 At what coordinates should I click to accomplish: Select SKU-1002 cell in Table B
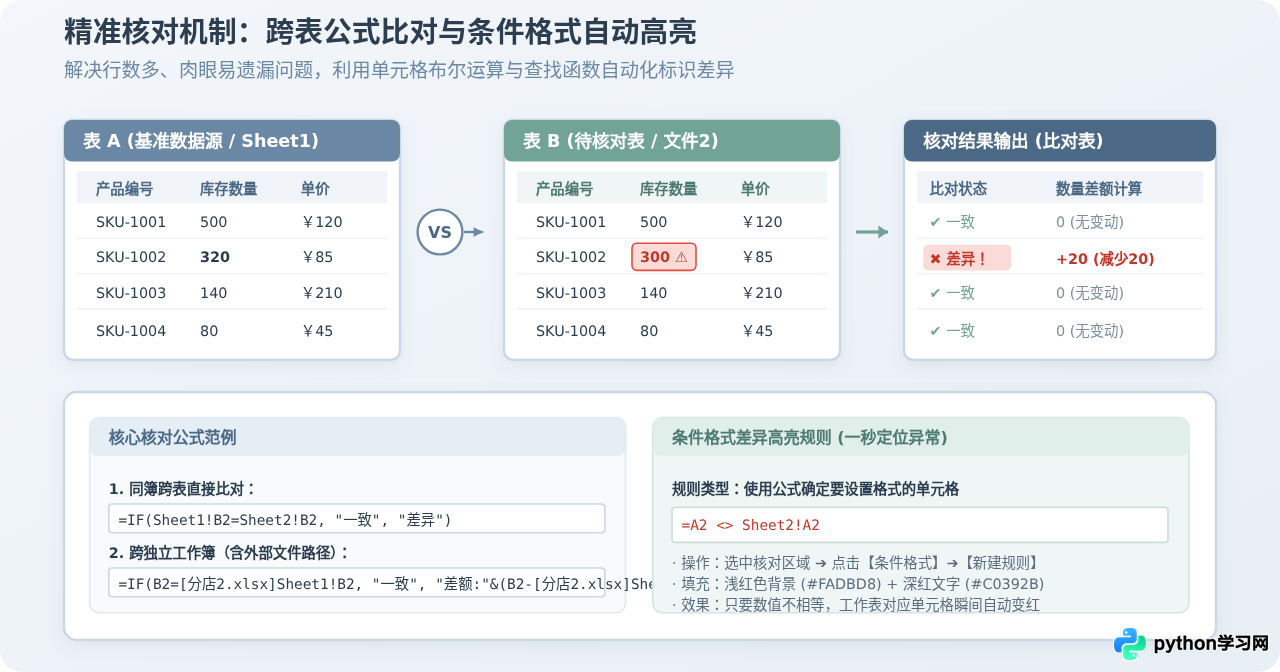tap(571, 257)
